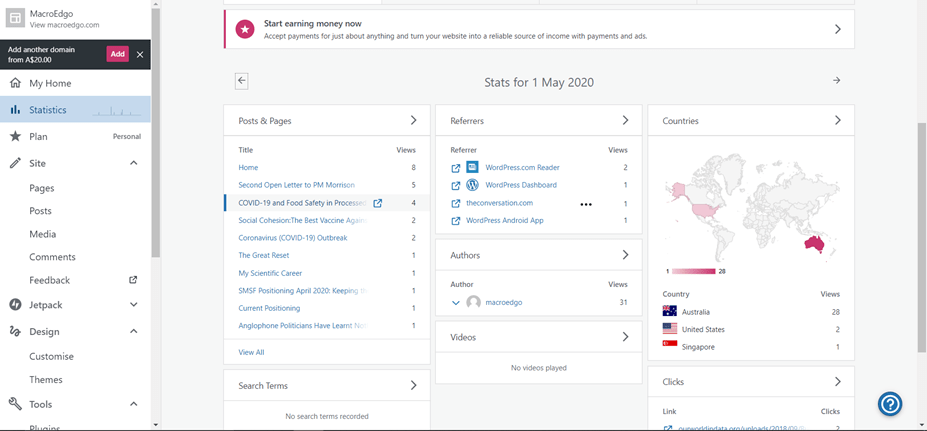Viewport: 927px width, 431px height.
Task: Open external link icon for WordPress.com Reader
Action: coord(456,168)
